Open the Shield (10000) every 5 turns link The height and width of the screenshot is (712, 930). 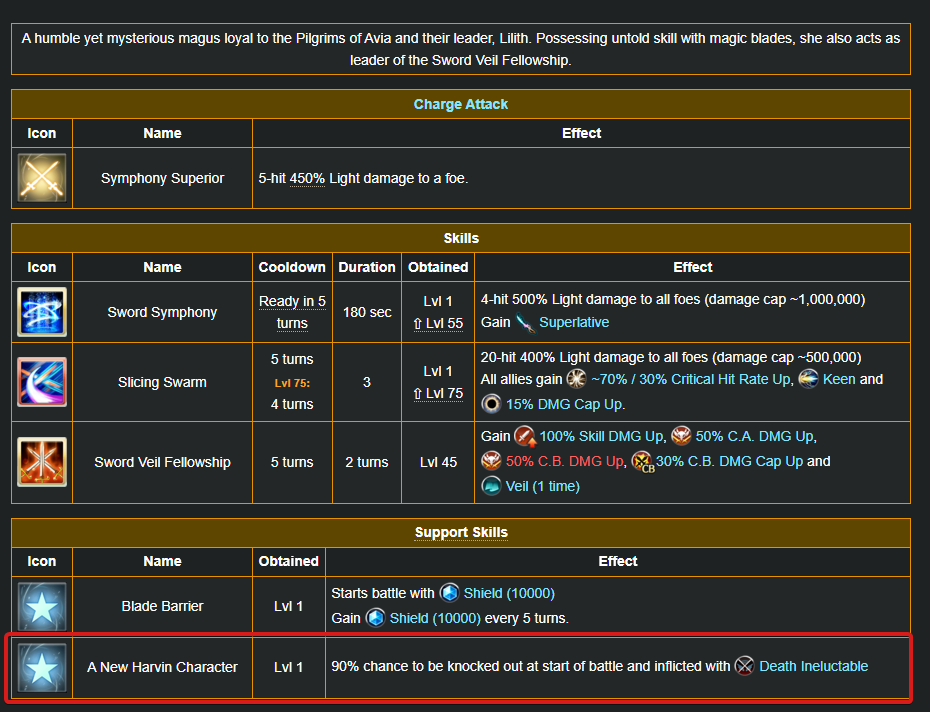tap(435, 618)
